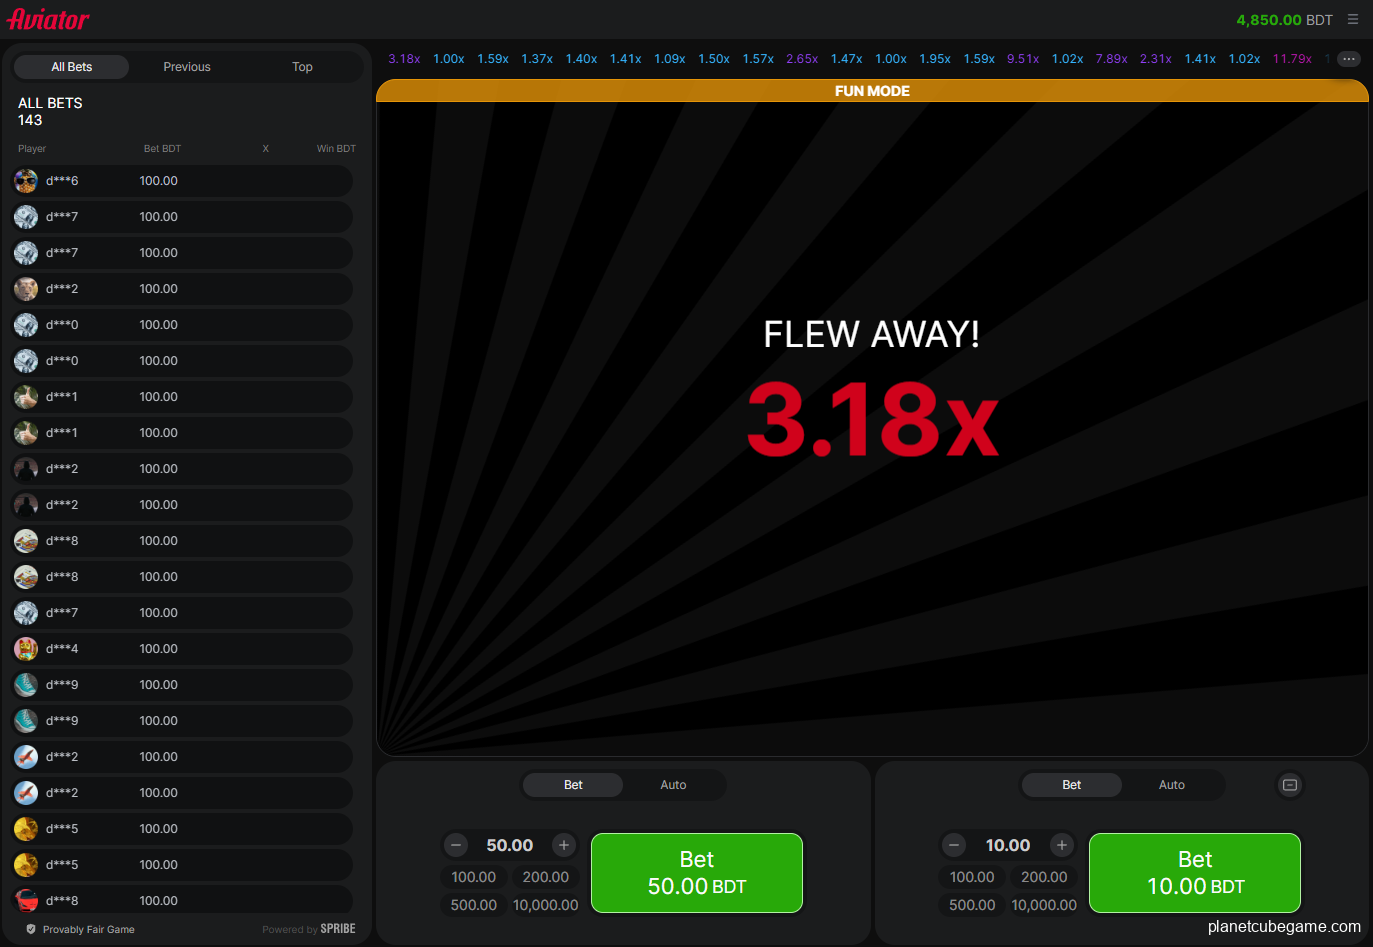Switch to All Bets tab
Image resolution: width=1373 pixels, height=947 pixels.
[72, 67]
